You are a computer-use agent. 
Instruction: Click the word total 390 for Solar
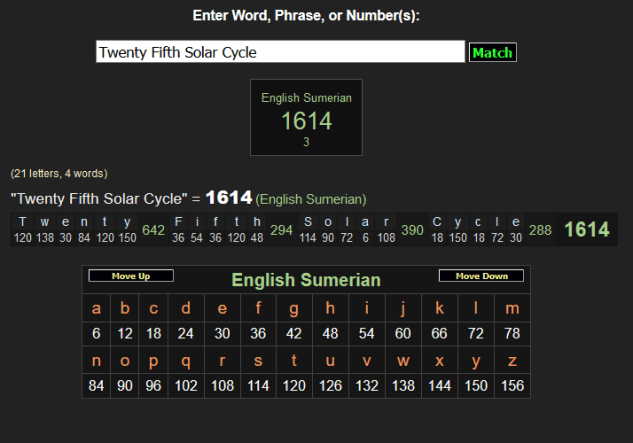[412, 230]
